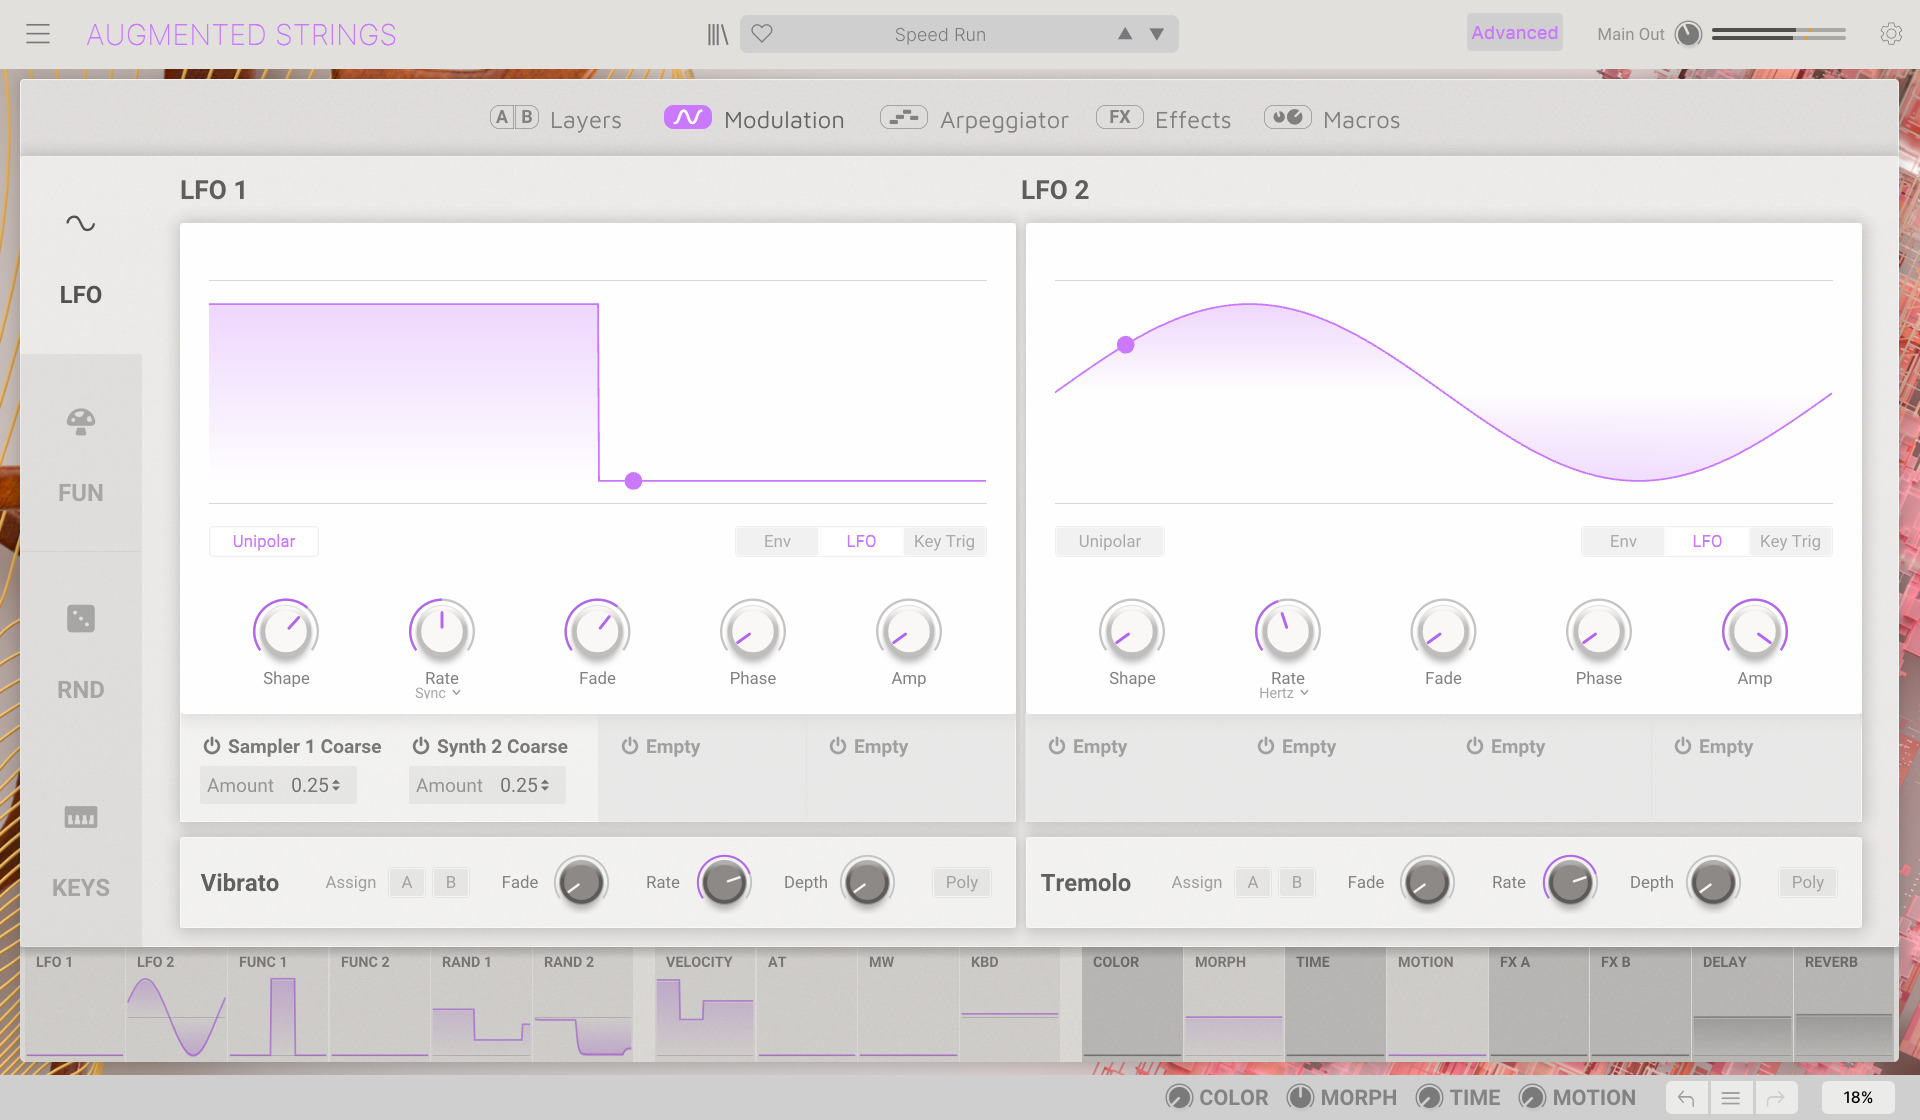Turn the Main Out volume knob
Screen dimensions: 1920x1120
tap(1688, 34)
